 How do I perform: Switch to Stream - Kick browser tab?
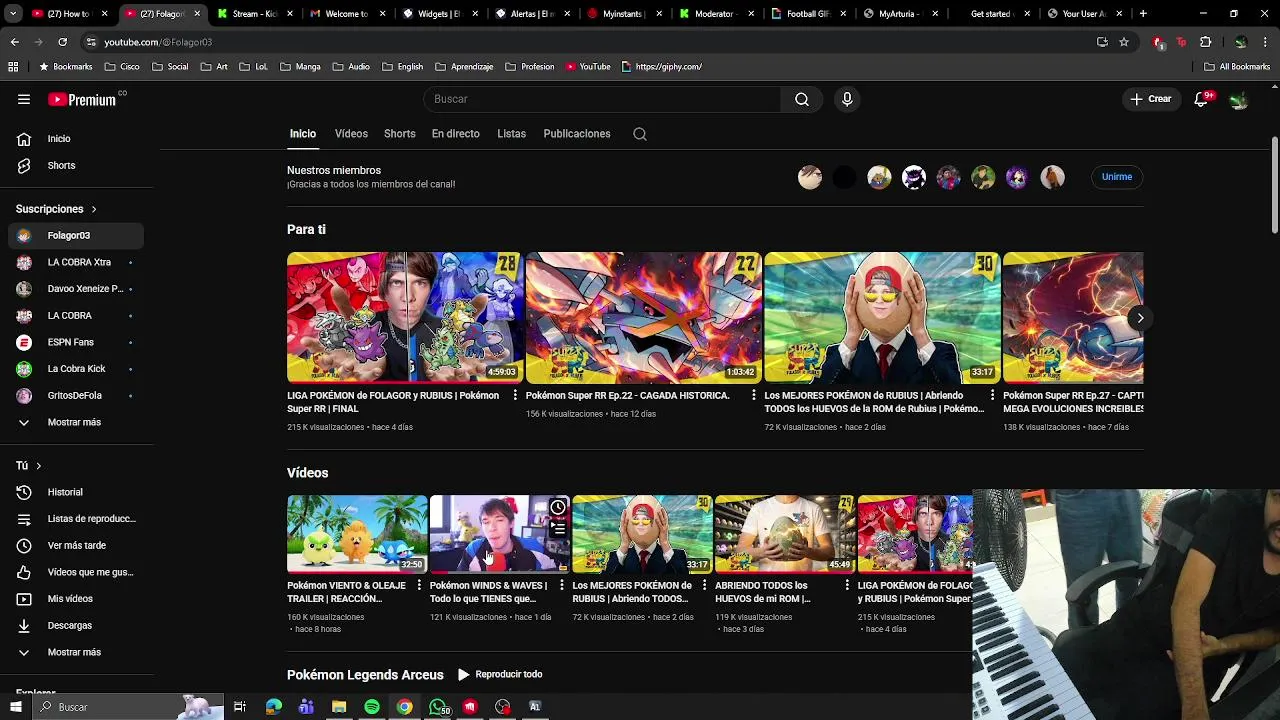[x=254, y=14]
